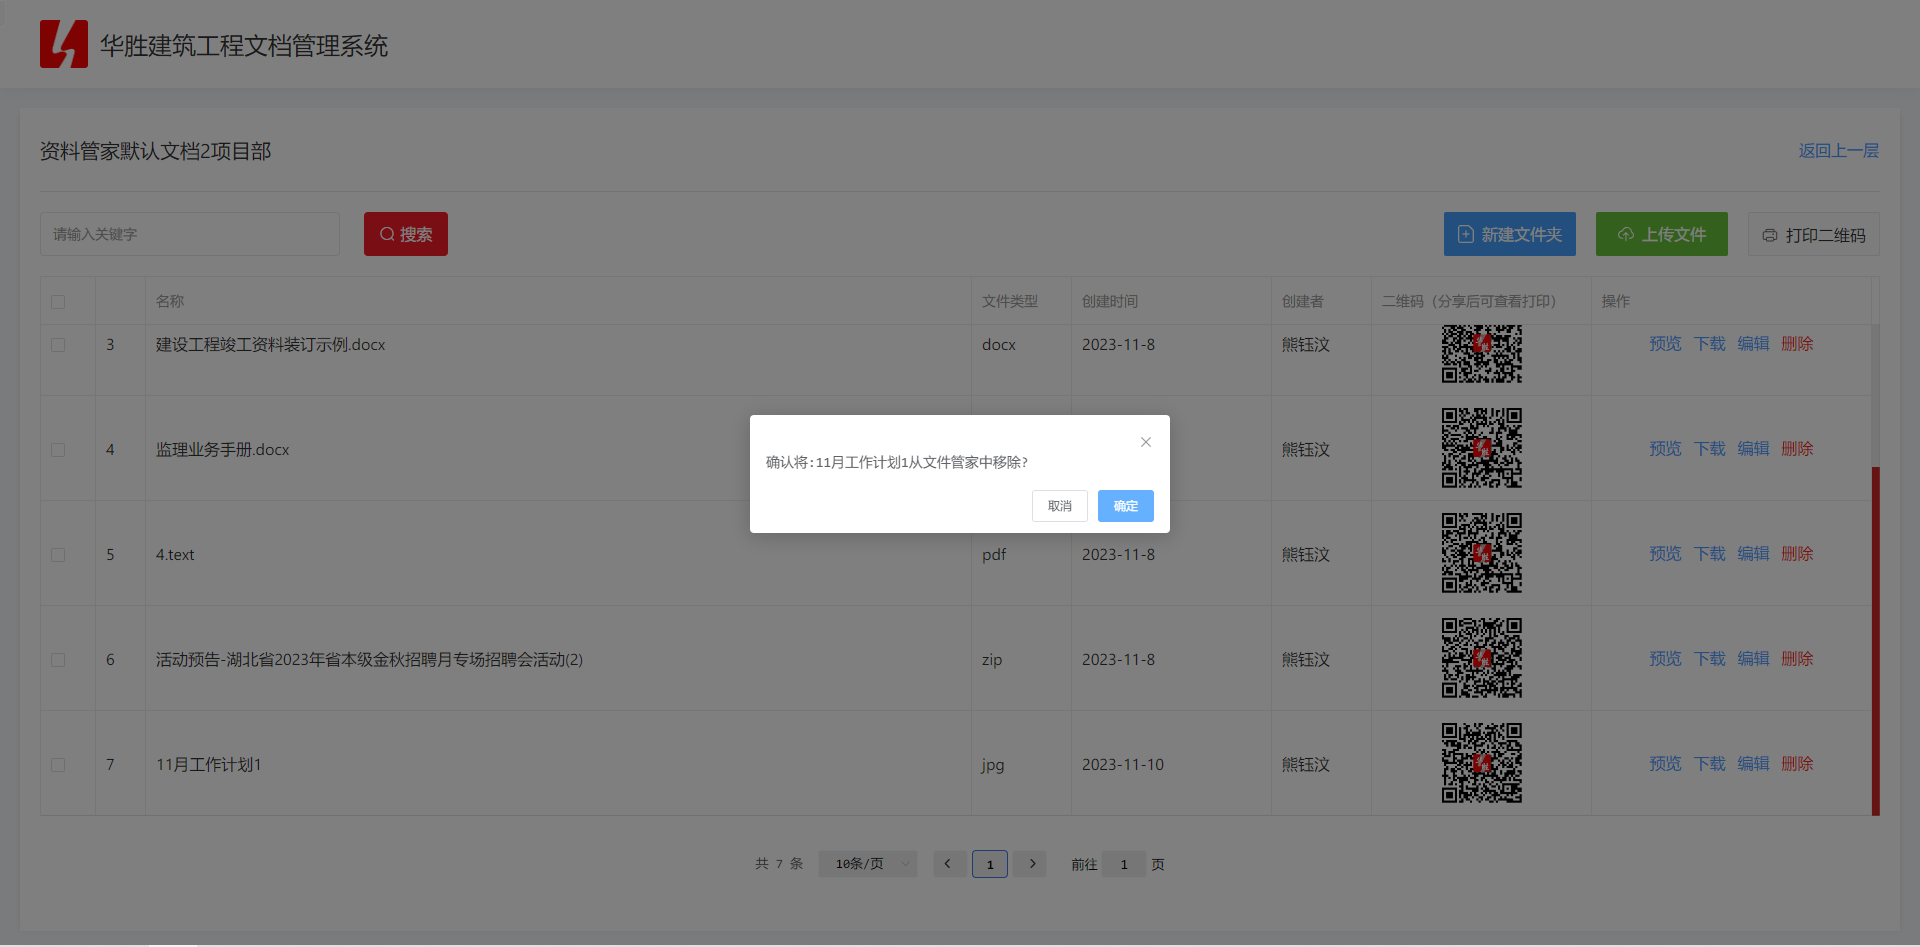The image size is (1920, 947).
Task: Open QR code of 建设工程竣工资料装订示例.docx
Action: 1482,354
